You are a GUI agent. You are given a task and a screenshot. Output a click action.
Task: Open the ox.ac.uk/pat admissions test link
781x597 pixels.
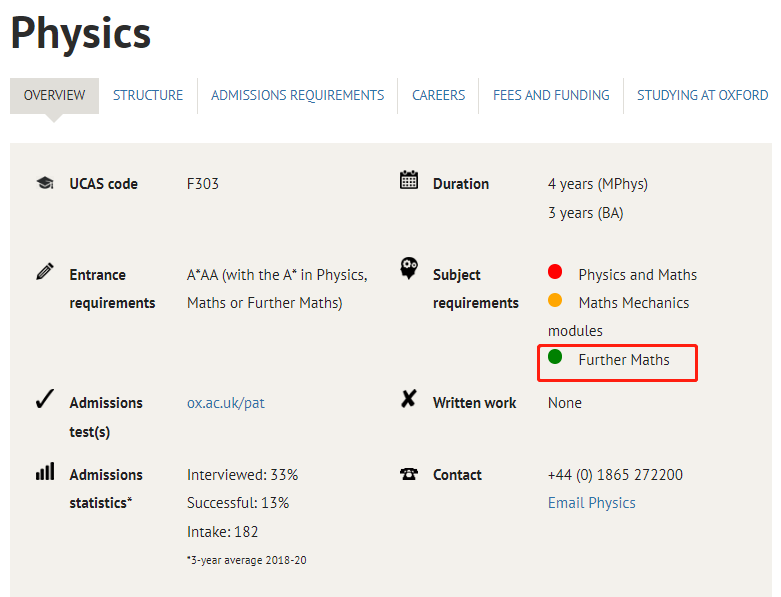coord(226,403)
